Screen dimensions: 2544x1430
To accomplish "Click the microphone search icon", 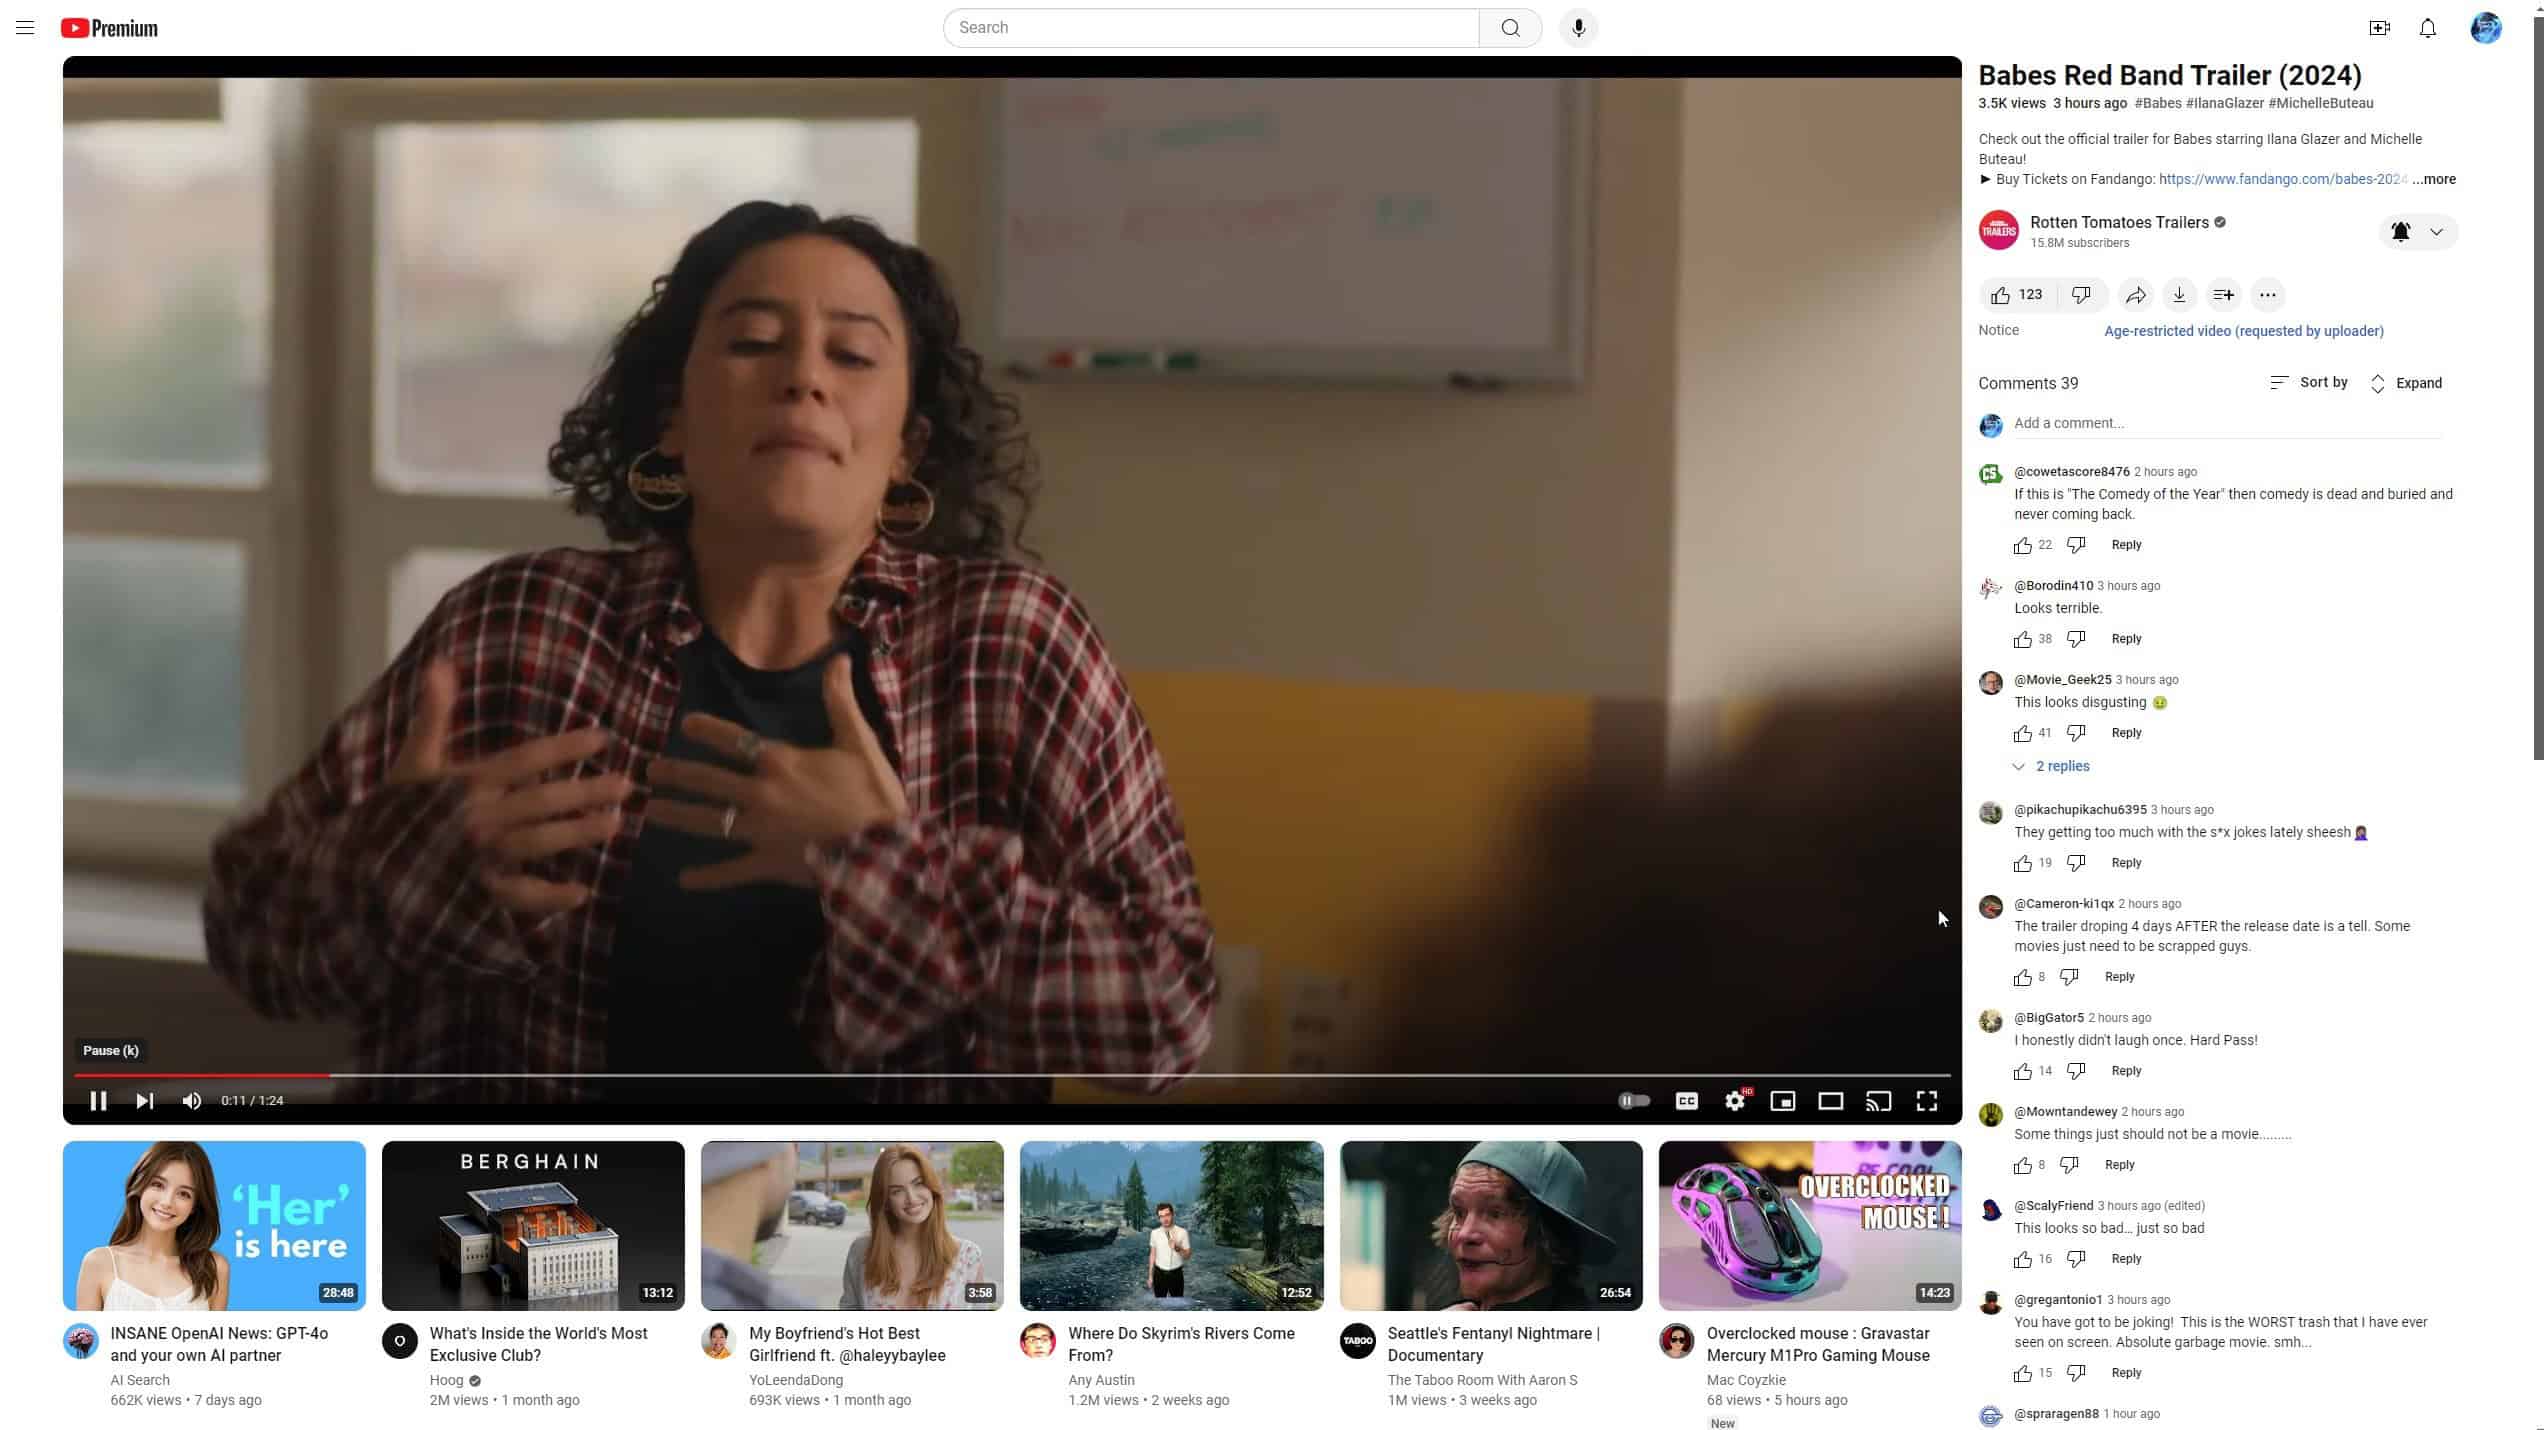I will click(1580, 26).
